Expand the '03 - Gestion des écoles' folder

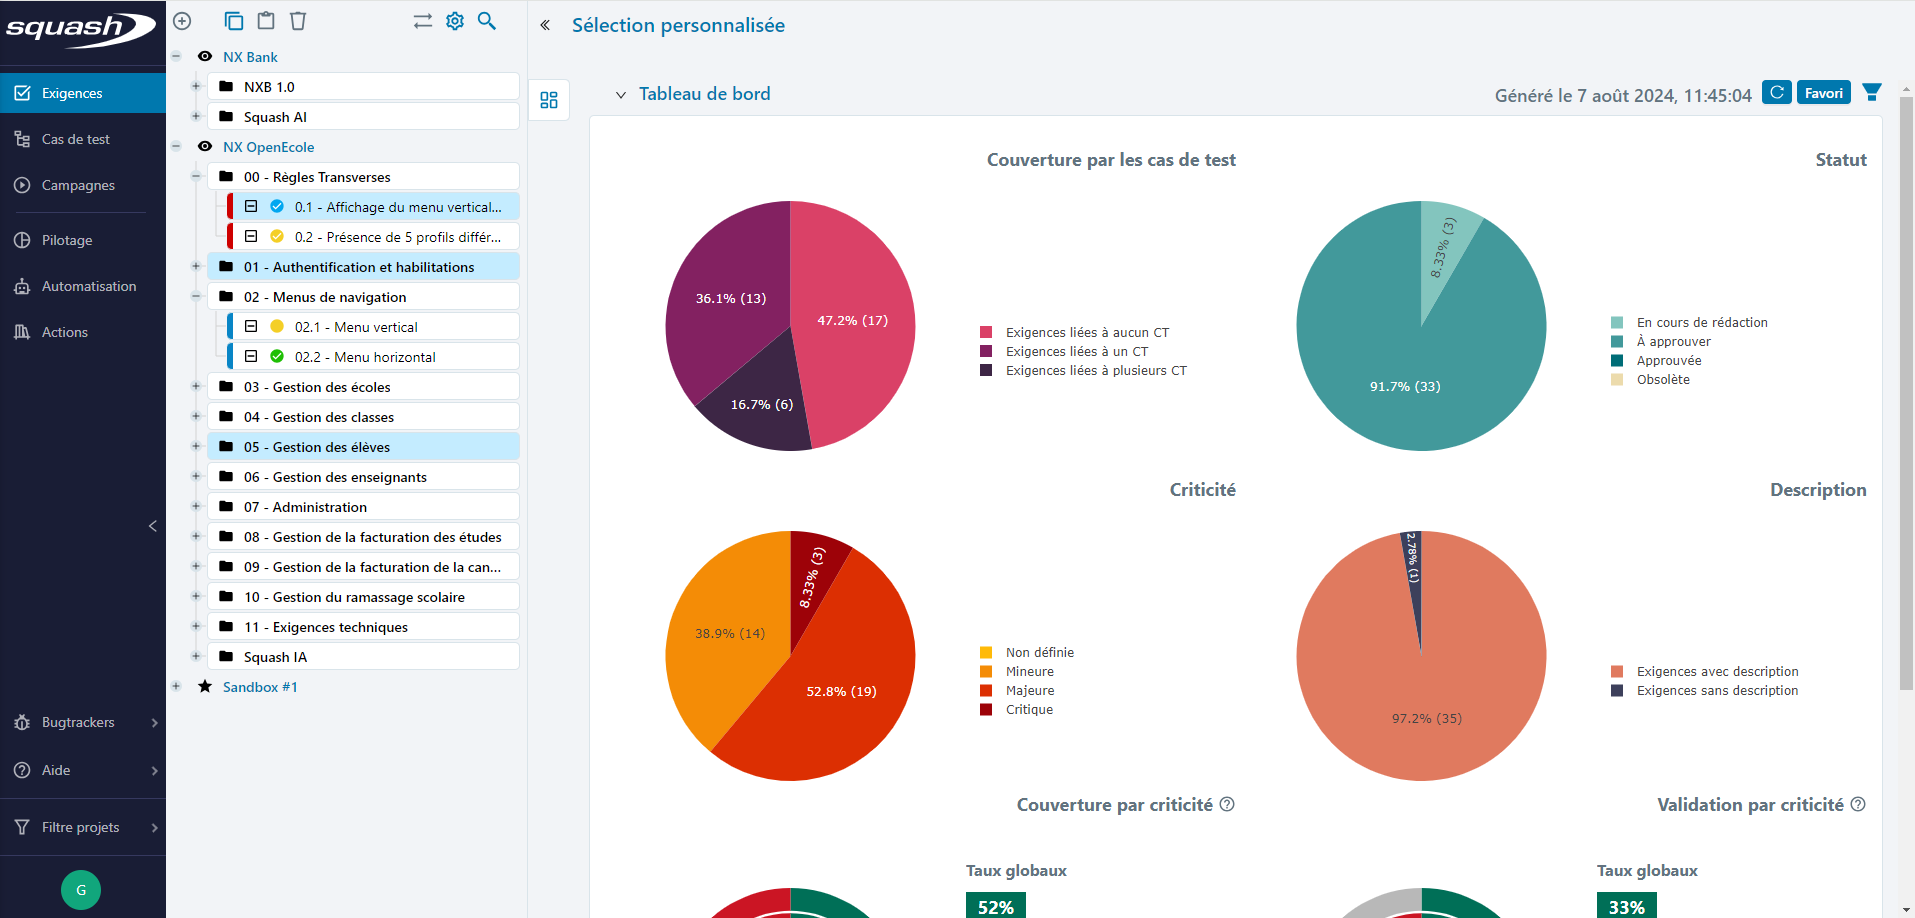click(x=196, y=387)
